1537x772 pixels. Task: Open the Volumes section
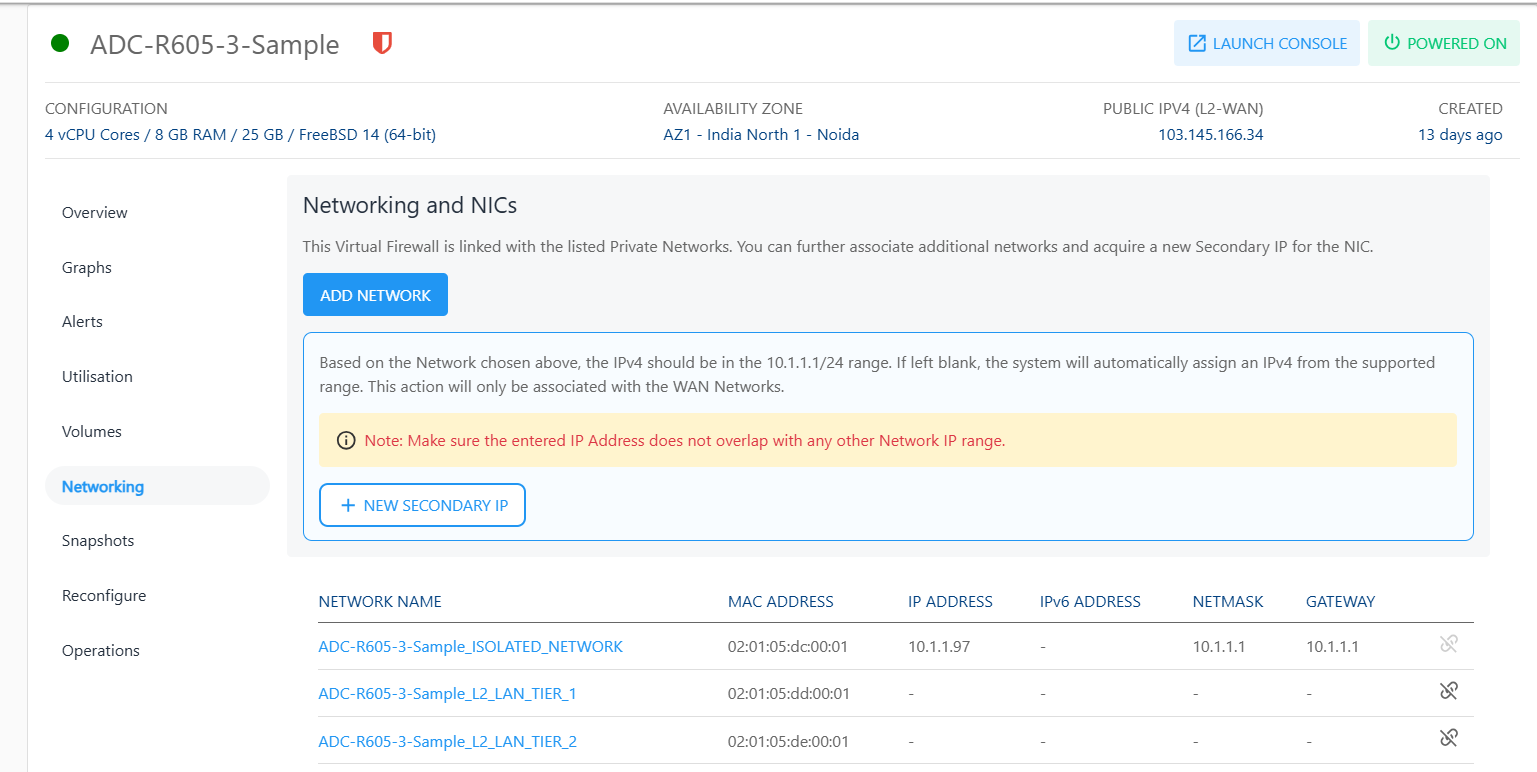click(92, 432)
